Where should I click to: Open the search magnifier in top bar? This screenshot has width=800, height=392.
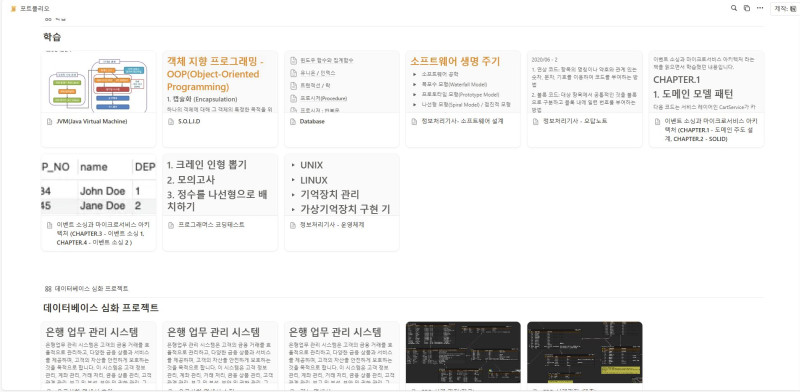pos(734,8)
